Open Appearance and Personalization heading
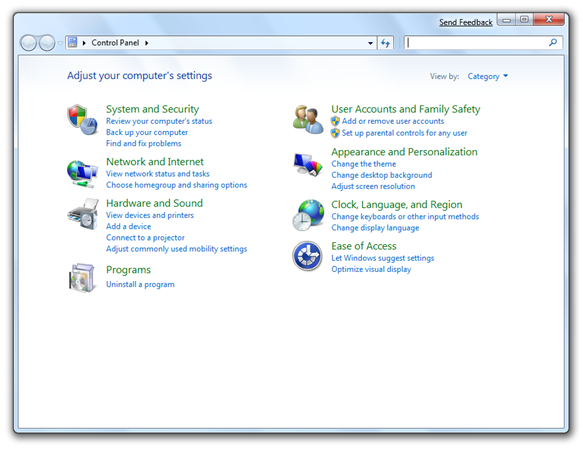Viewport: 583px width, 449px height. pyautogui.click(x=404, y=152)
